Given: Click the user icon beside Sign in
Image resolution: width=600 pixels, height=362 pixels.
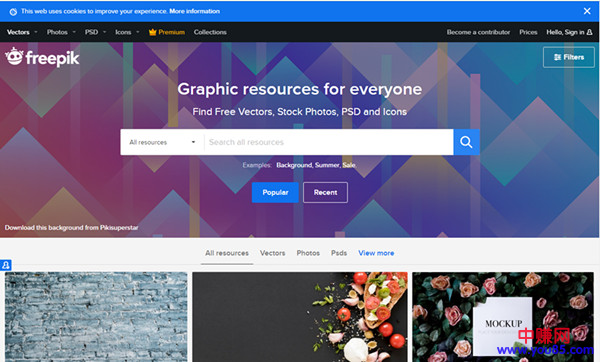Looking at the screenshot, I should (589, 32).
